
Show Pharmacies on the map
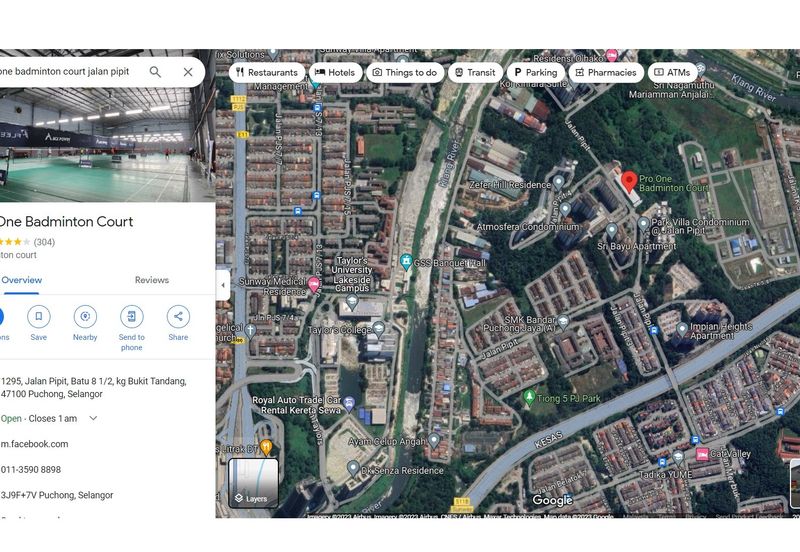[x=605, y=72]
